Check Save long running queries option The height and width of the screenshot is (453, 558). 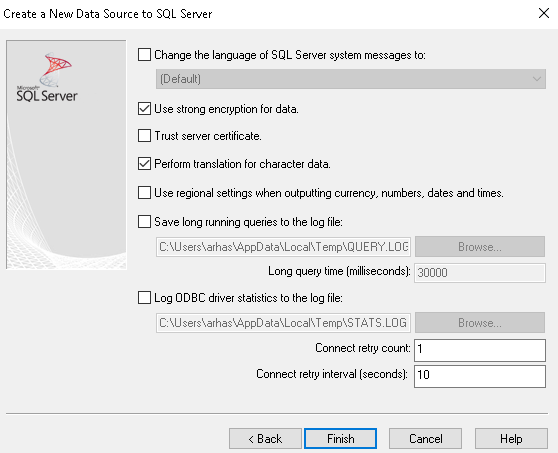tap(144, 222)
